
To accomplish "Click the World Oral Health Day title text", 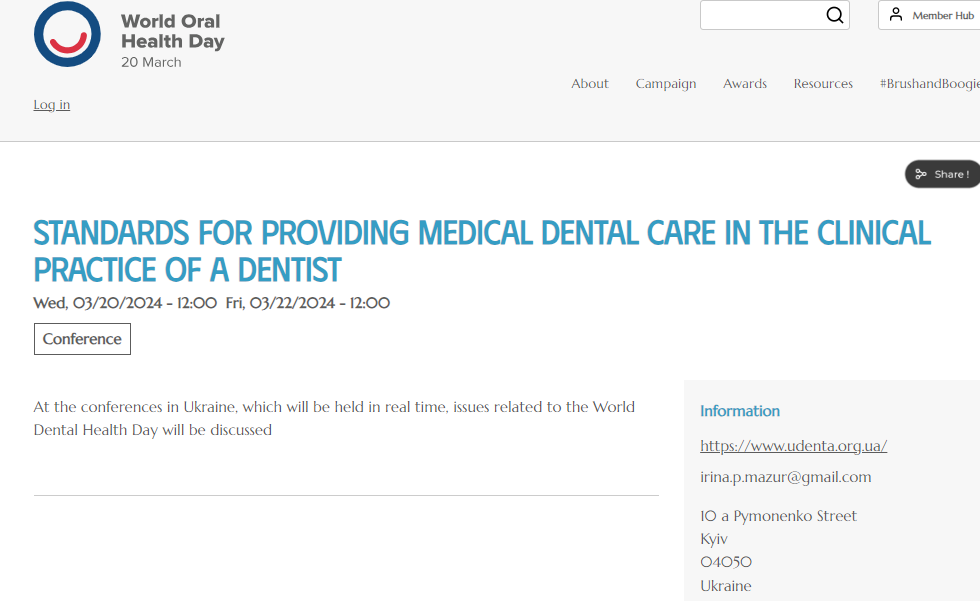I will 172,31.
